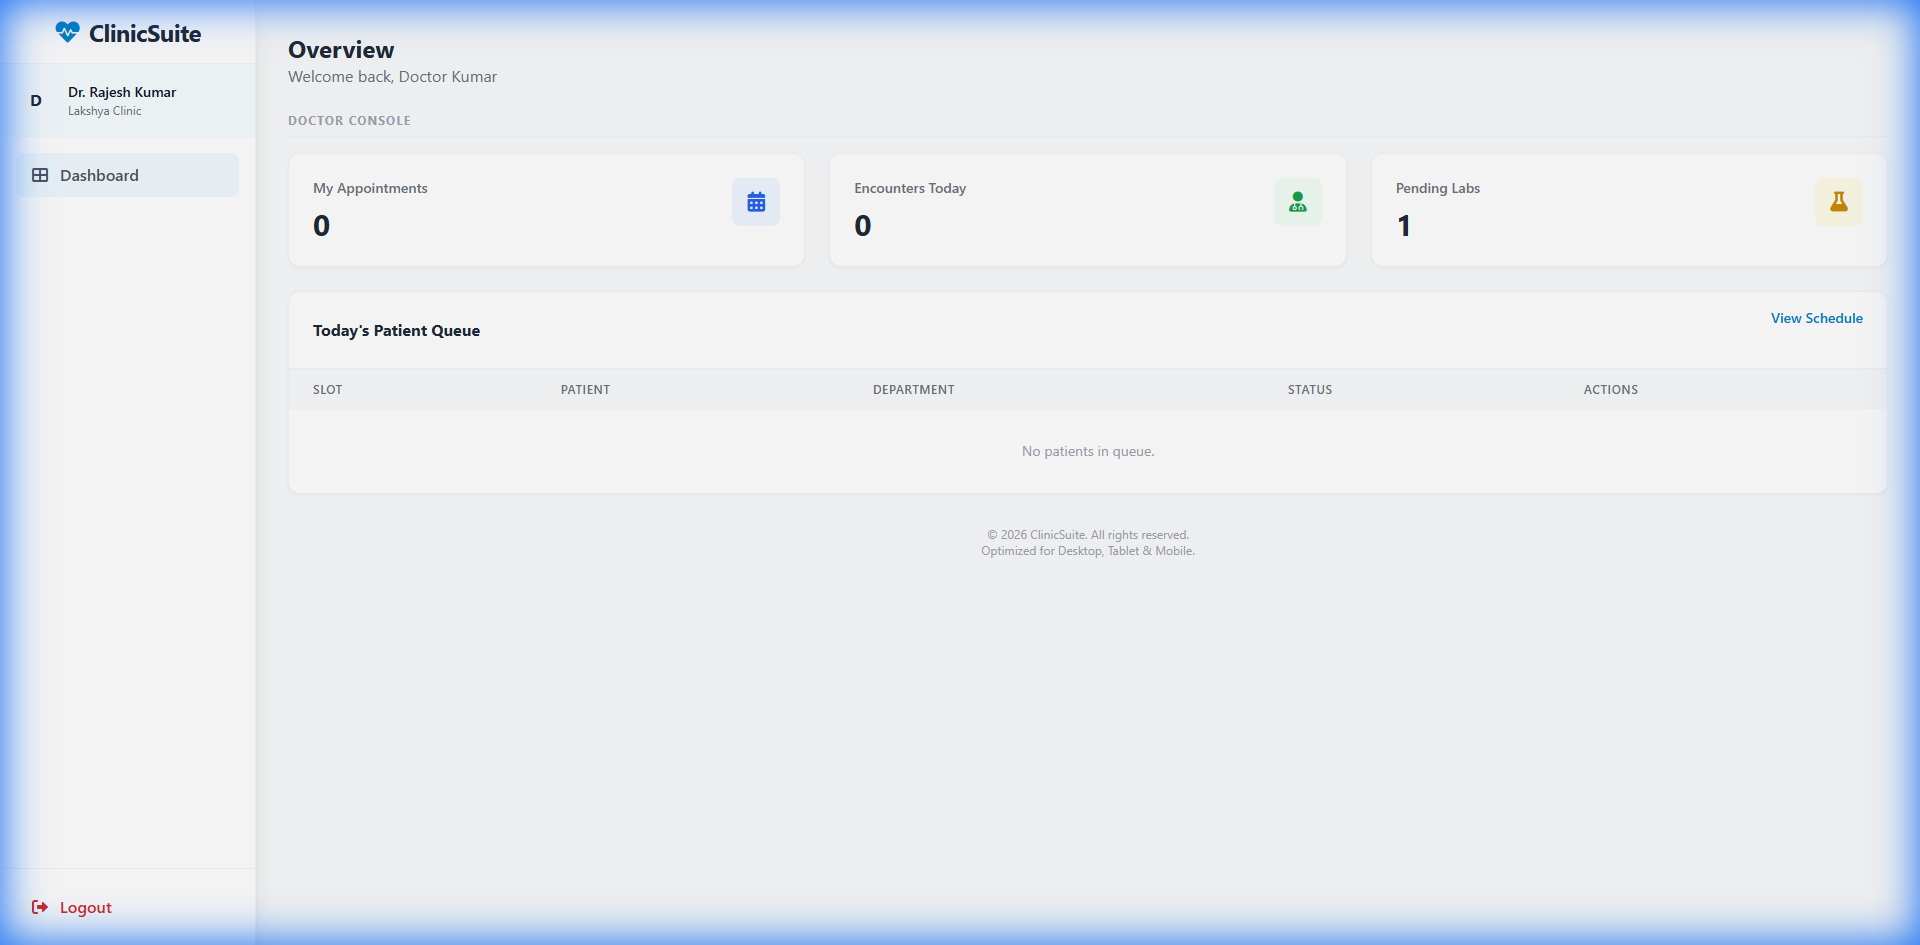This screenshot has width=1920, height=945.
Task: Click the Encounters Today stat card
Action: click(x=1088, y=210)
